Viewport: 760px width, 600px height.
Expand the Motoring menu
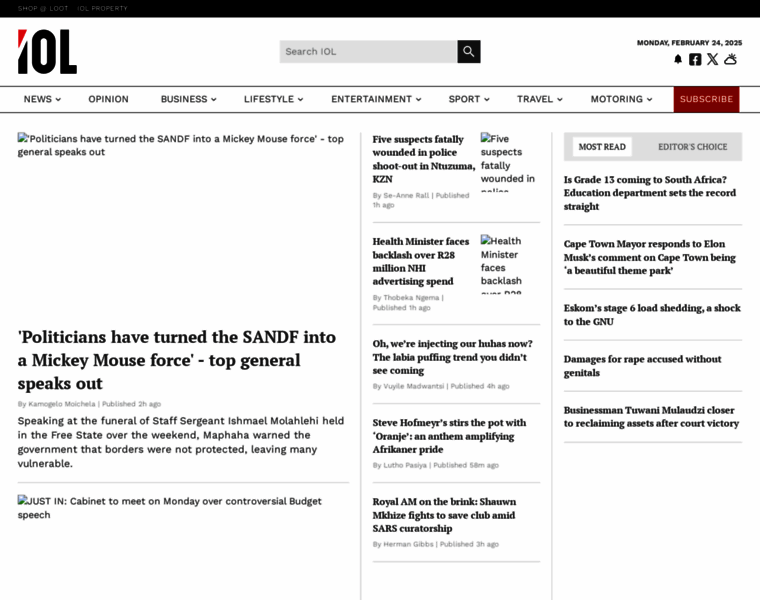point(621,99)
